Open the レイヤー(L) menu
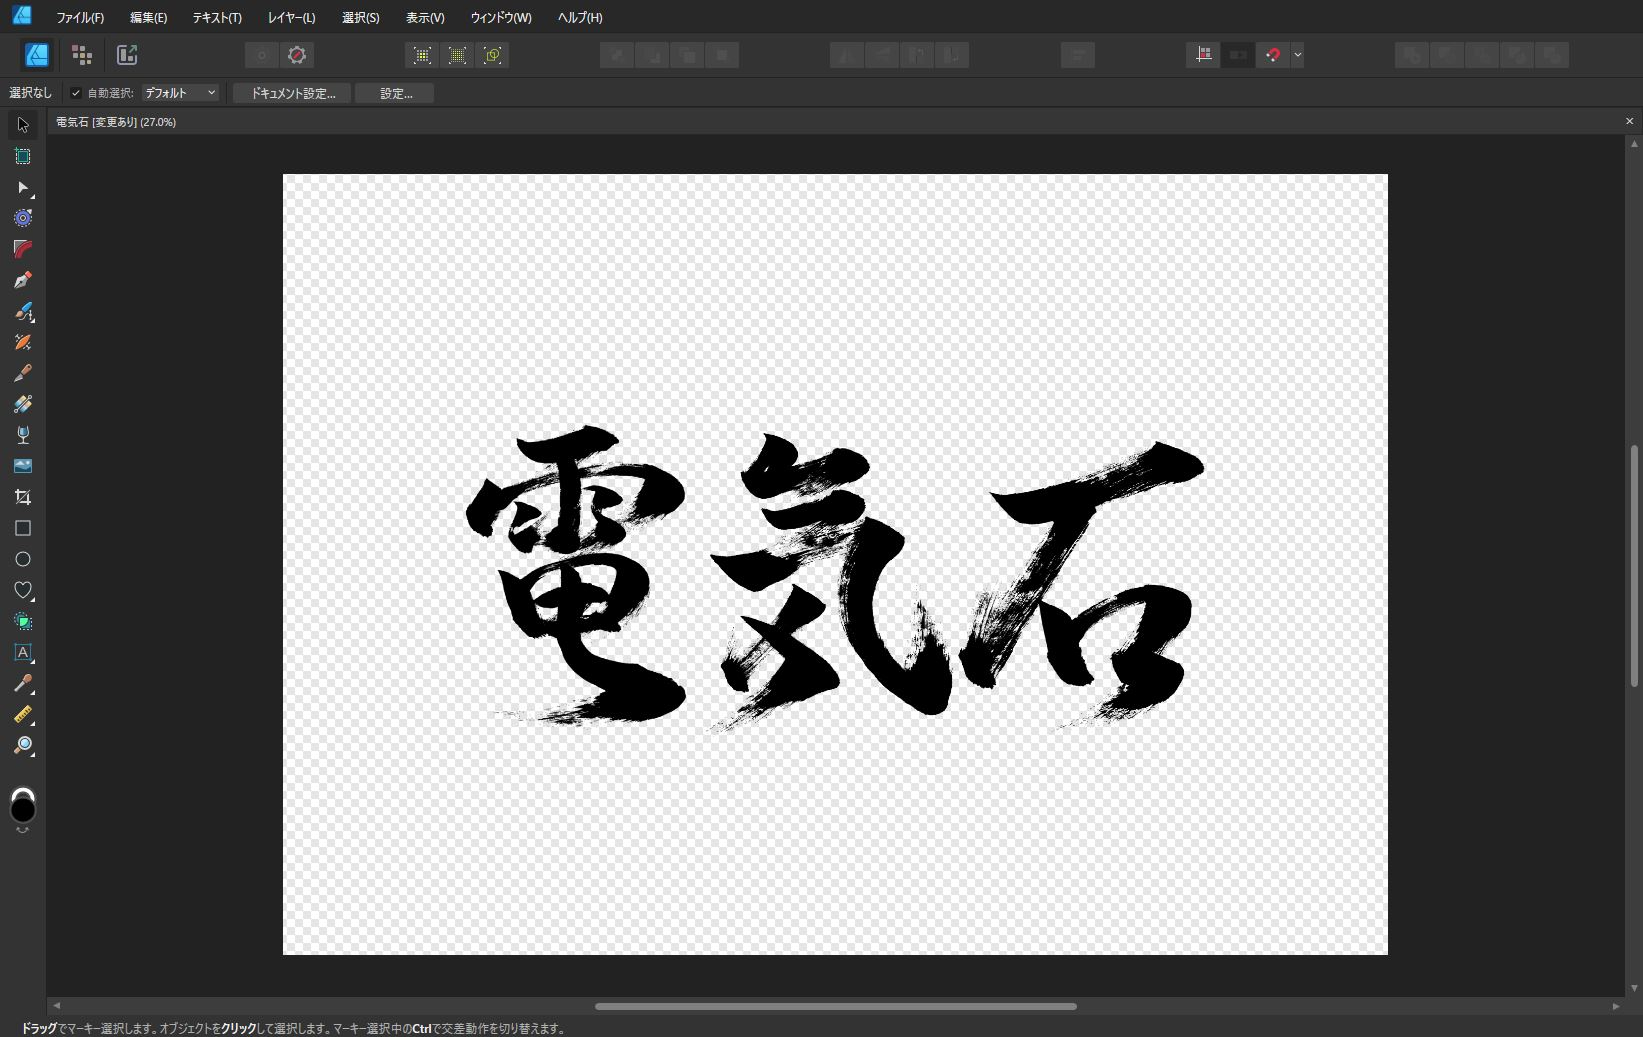 (291, 18)
